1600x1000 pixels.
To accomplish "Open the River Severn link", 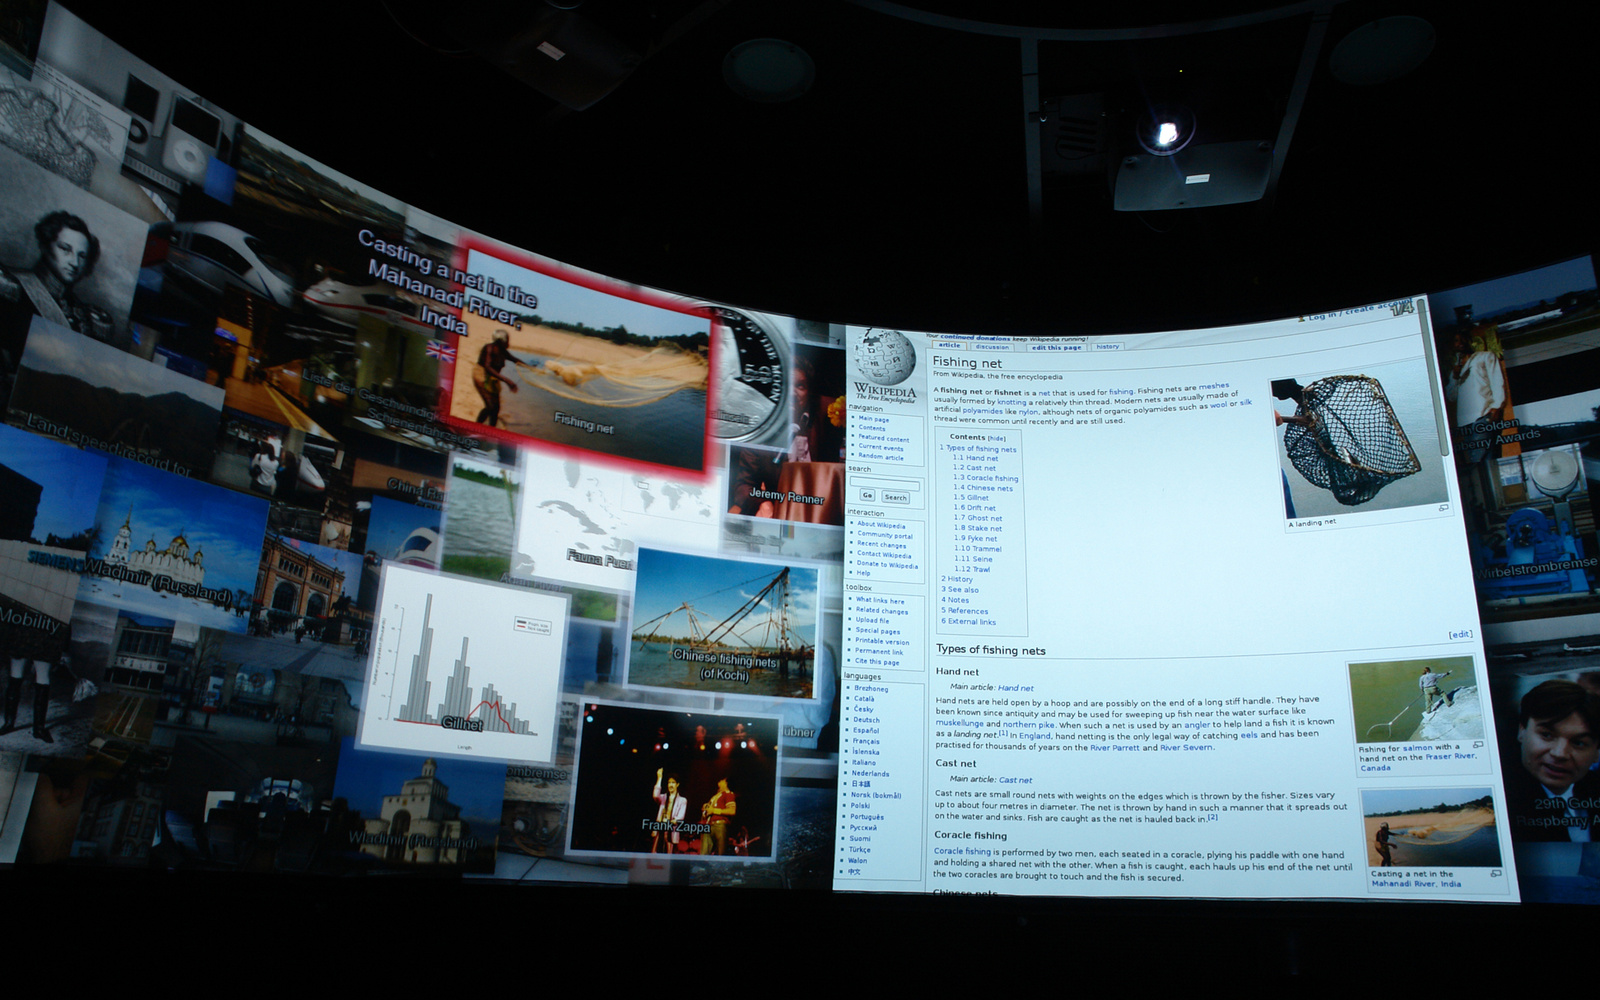I will coord(1186,747).
